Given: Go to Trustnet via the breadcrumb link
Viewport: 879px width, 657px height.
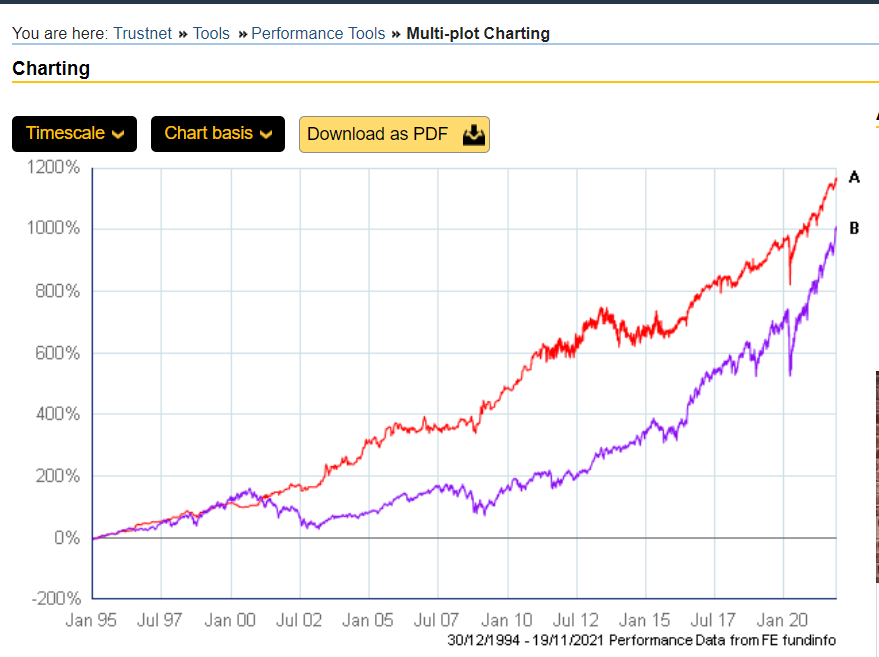Looking at the screenshot, I should [143, 34].
